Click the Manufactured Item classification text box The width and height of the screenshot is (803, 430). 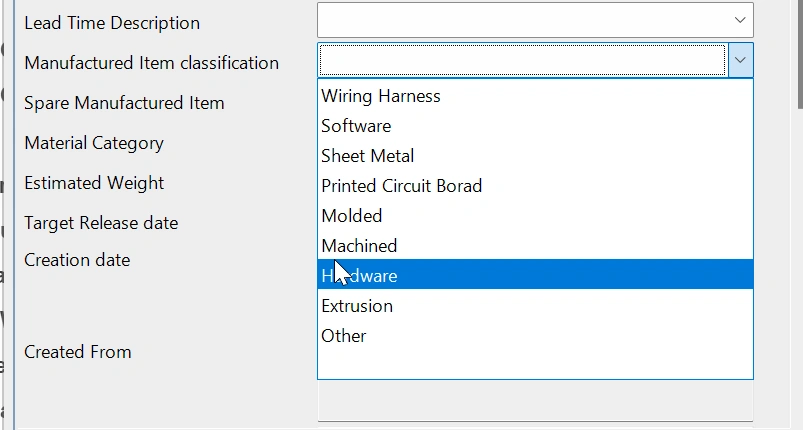522,61
